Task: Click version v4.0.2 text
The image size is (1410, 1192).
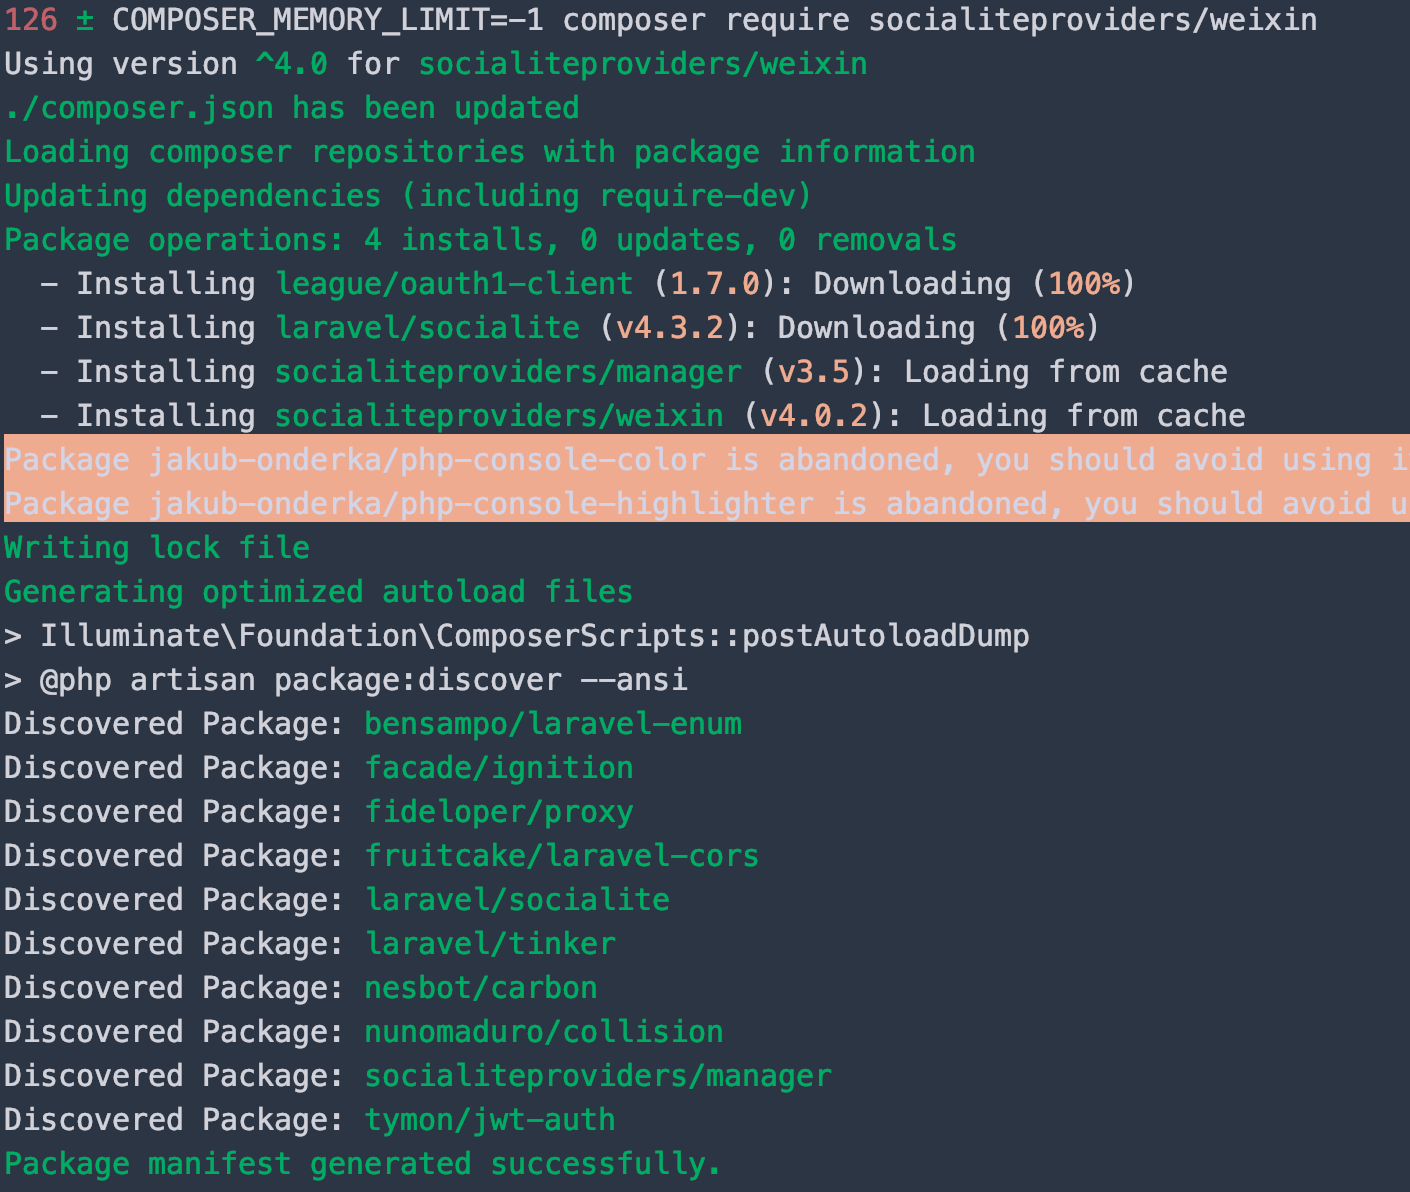Action: 814,416
